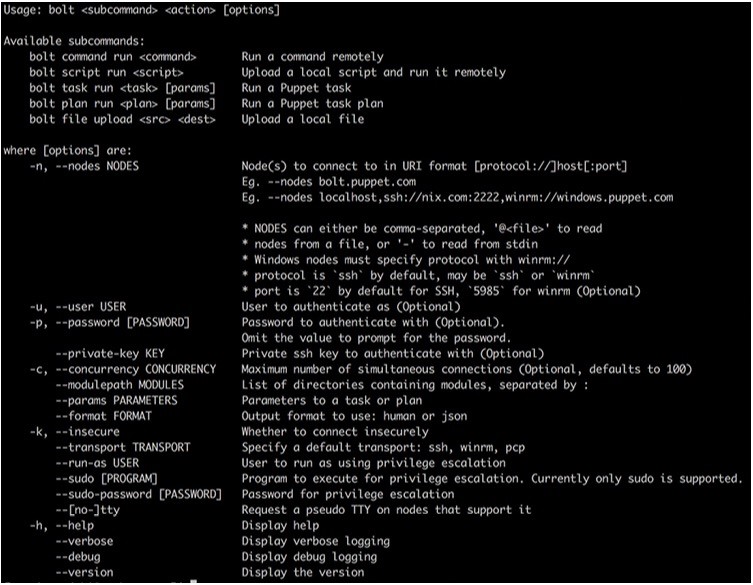Click the '--transport TRANSPORT' option

coord(123,448)
